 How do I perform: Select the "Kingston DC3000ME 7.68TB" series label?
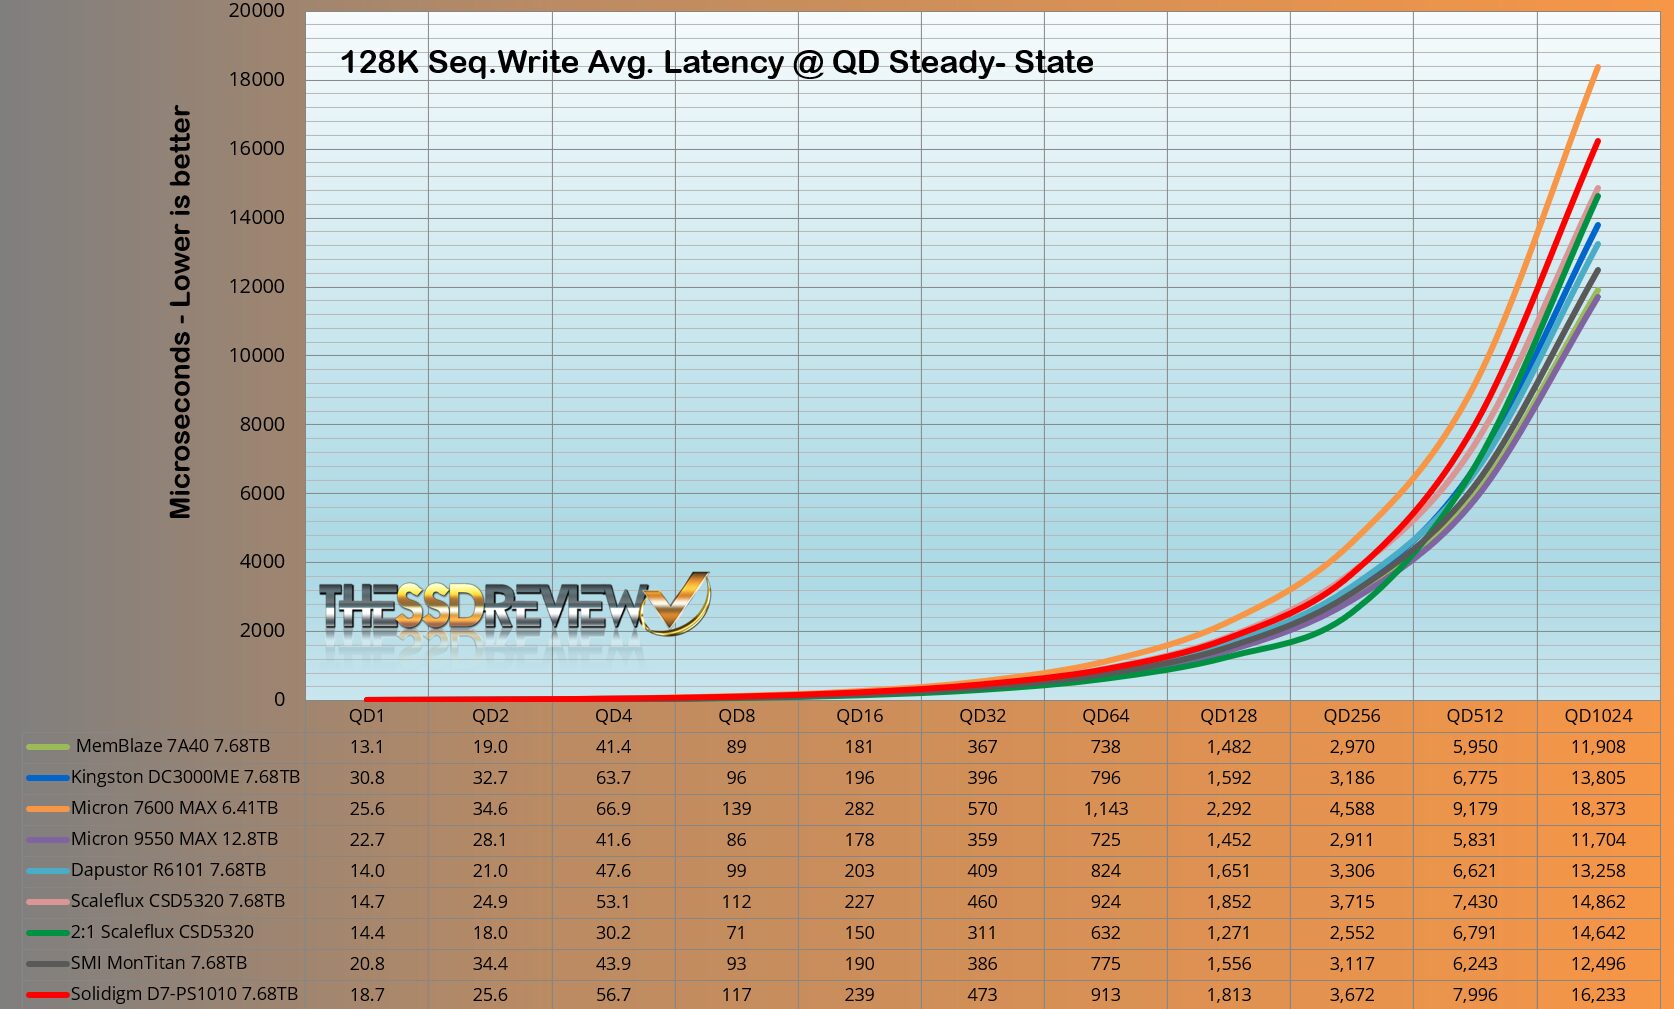(x=185, y=777)
